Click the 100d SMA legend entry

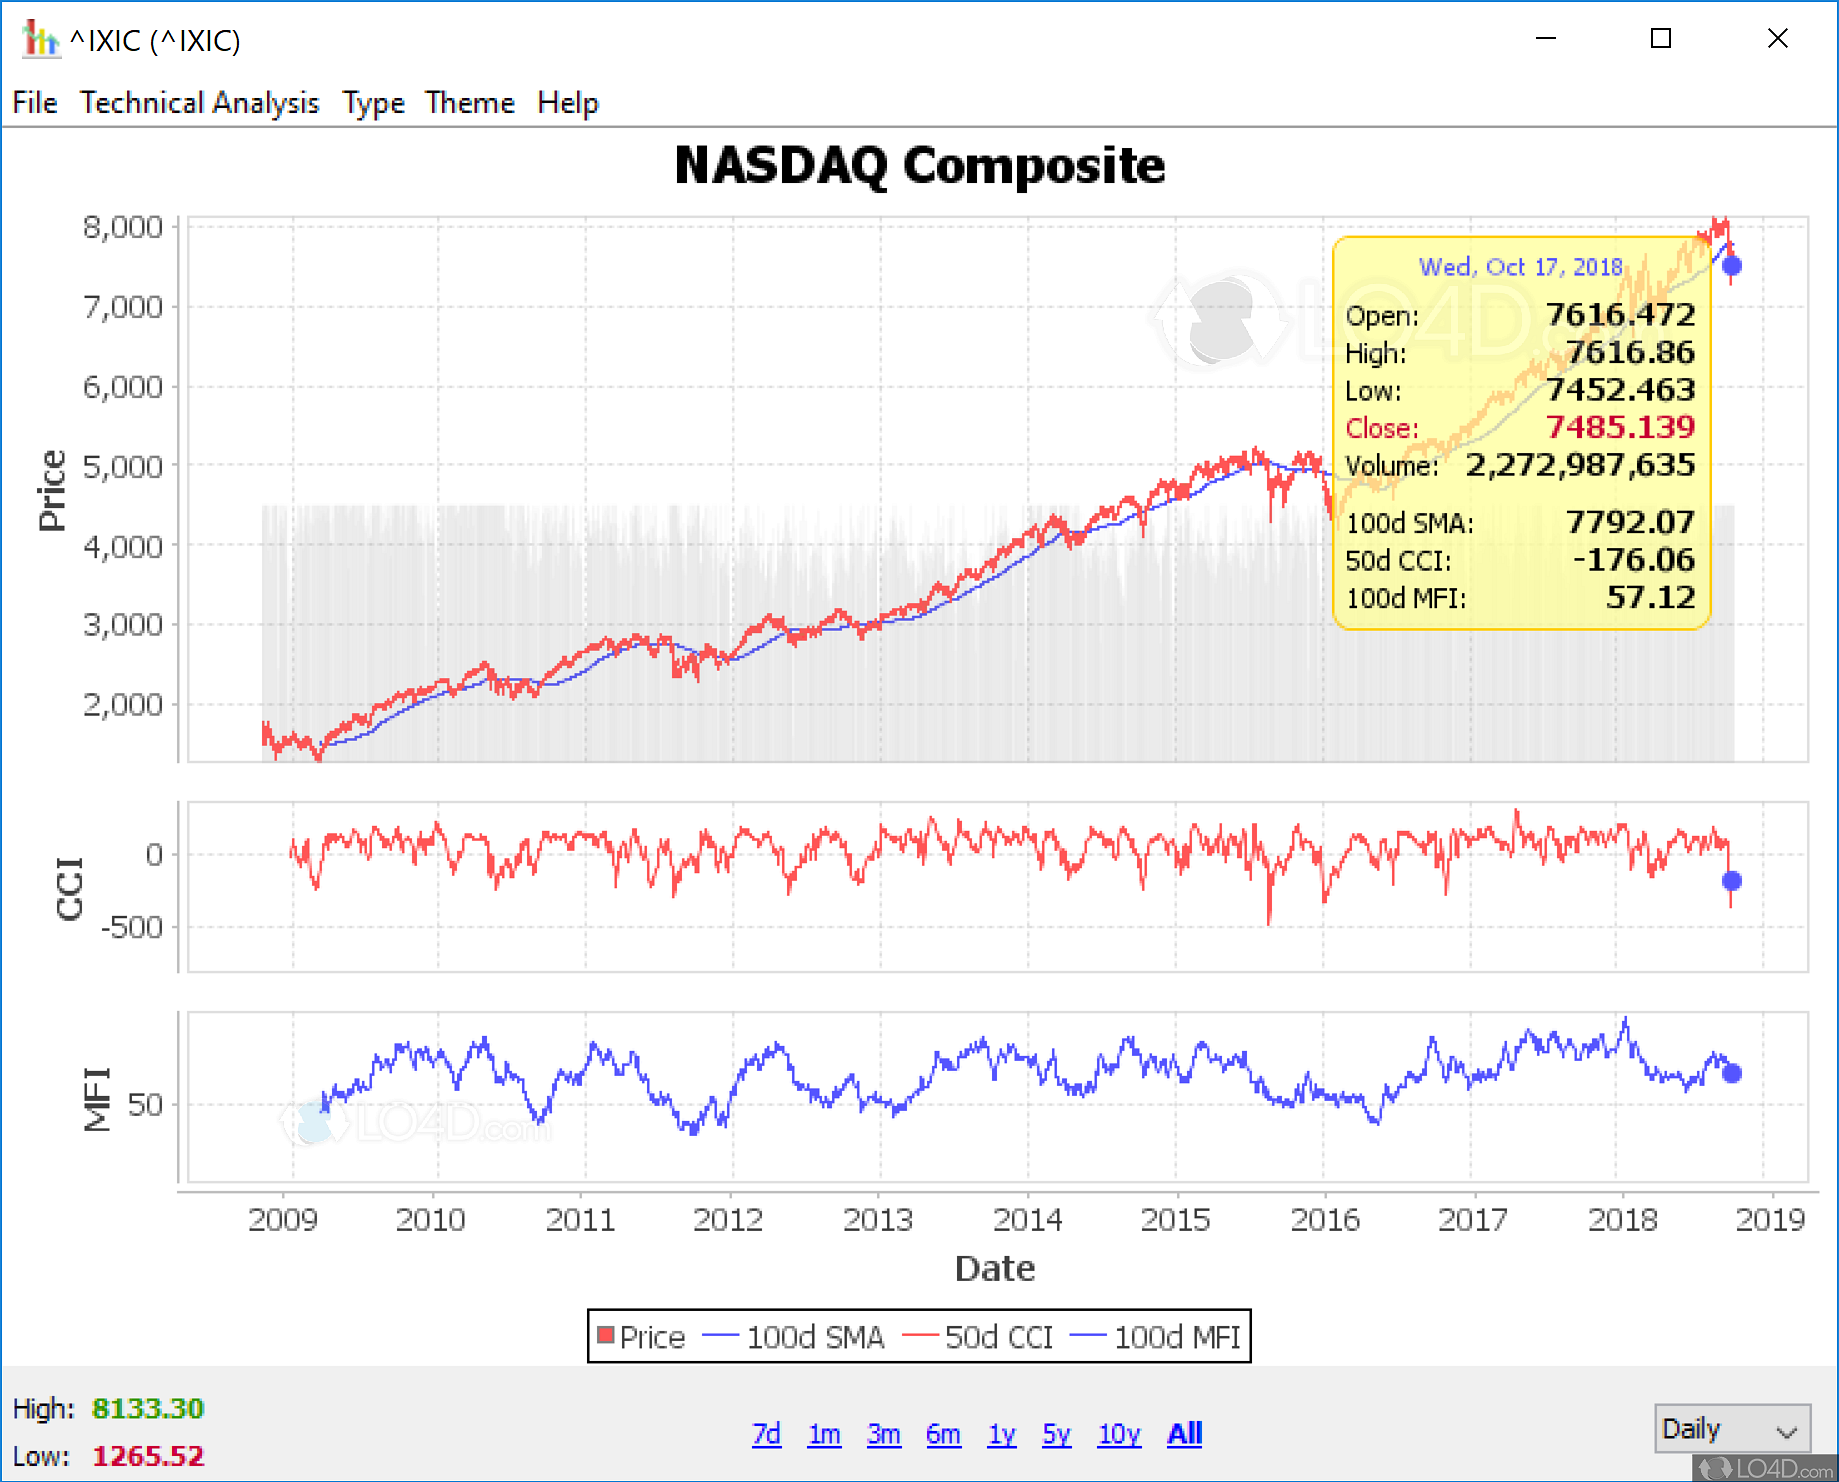click(x=794, y=1337)
